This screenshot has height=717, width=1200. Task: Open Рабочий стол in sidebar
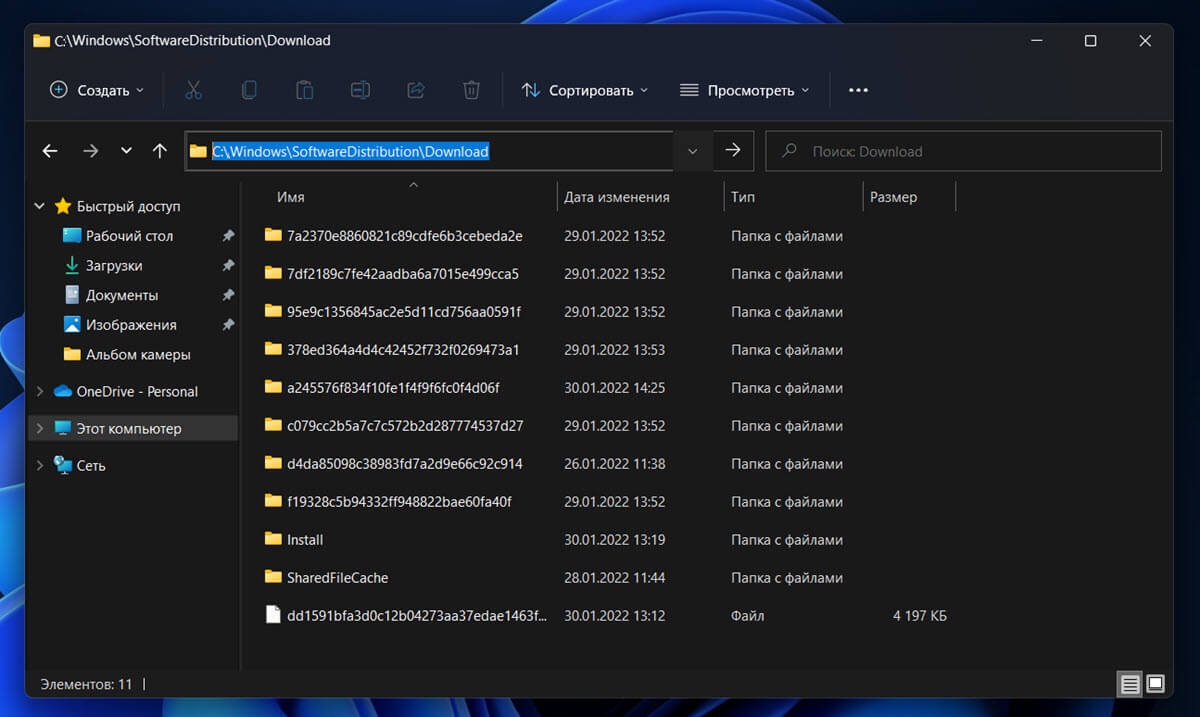point(129,236)
